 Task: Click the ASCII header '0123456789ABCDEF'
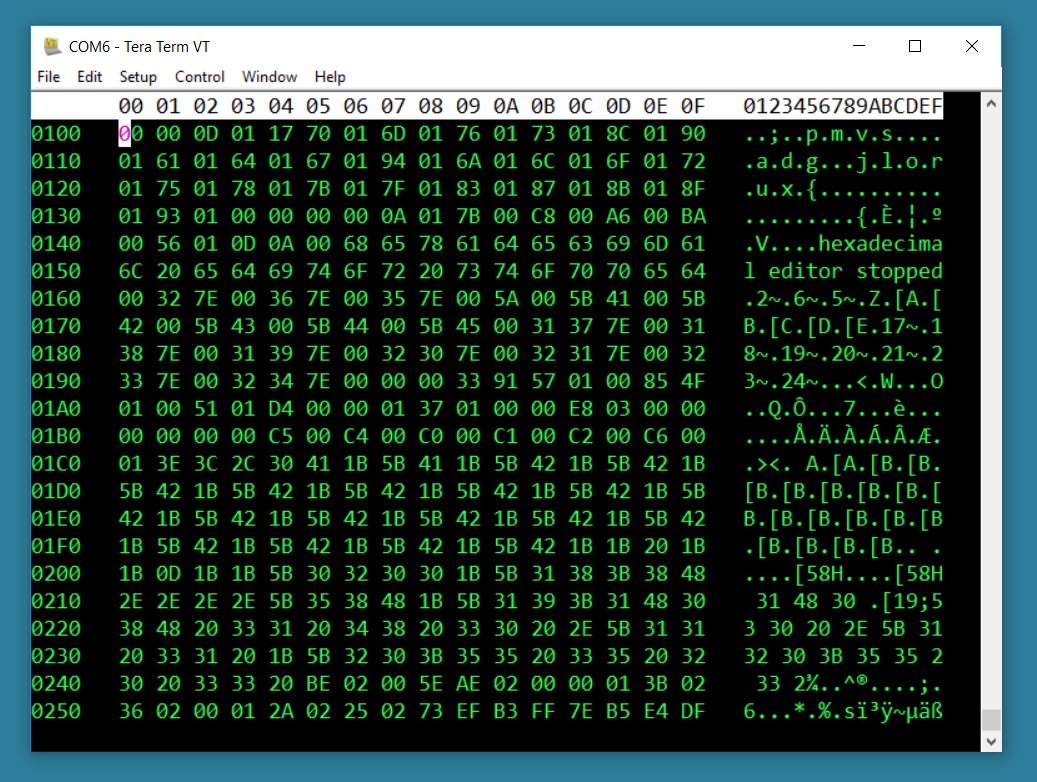click(843, 107)
